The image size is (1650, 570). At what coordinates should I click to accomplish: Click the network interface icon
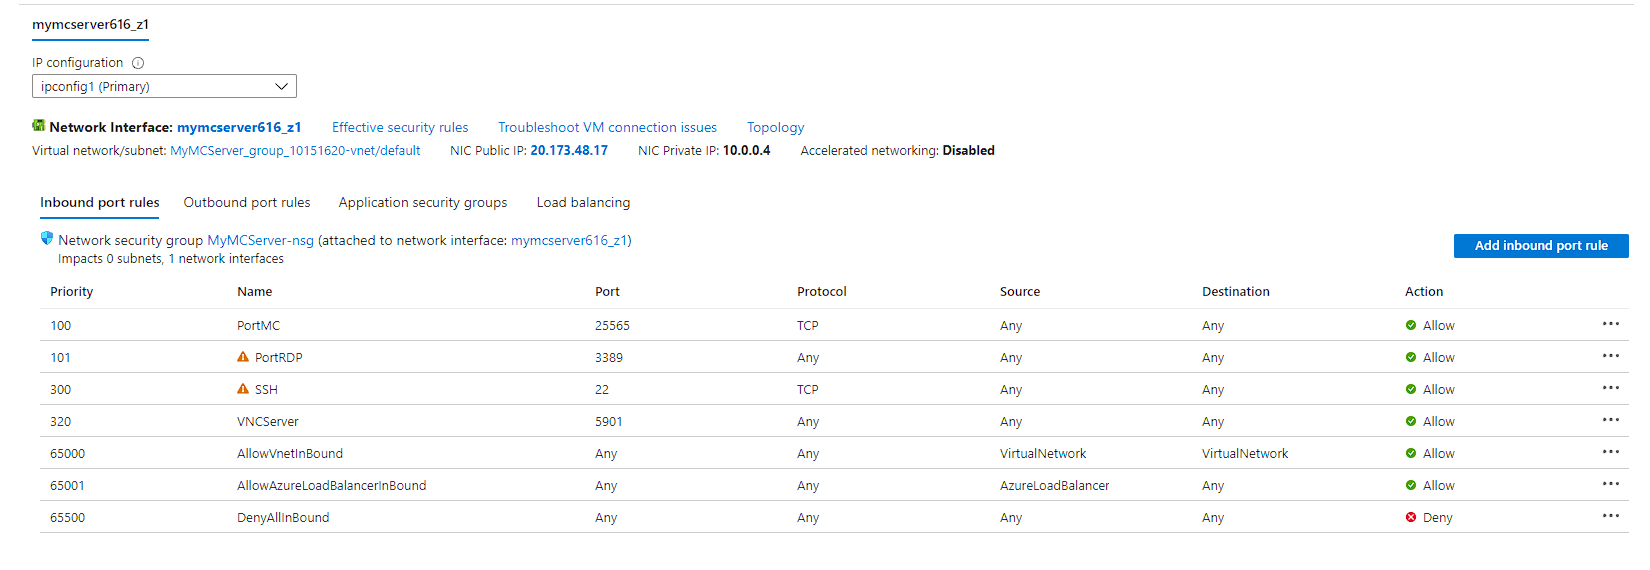39,126
